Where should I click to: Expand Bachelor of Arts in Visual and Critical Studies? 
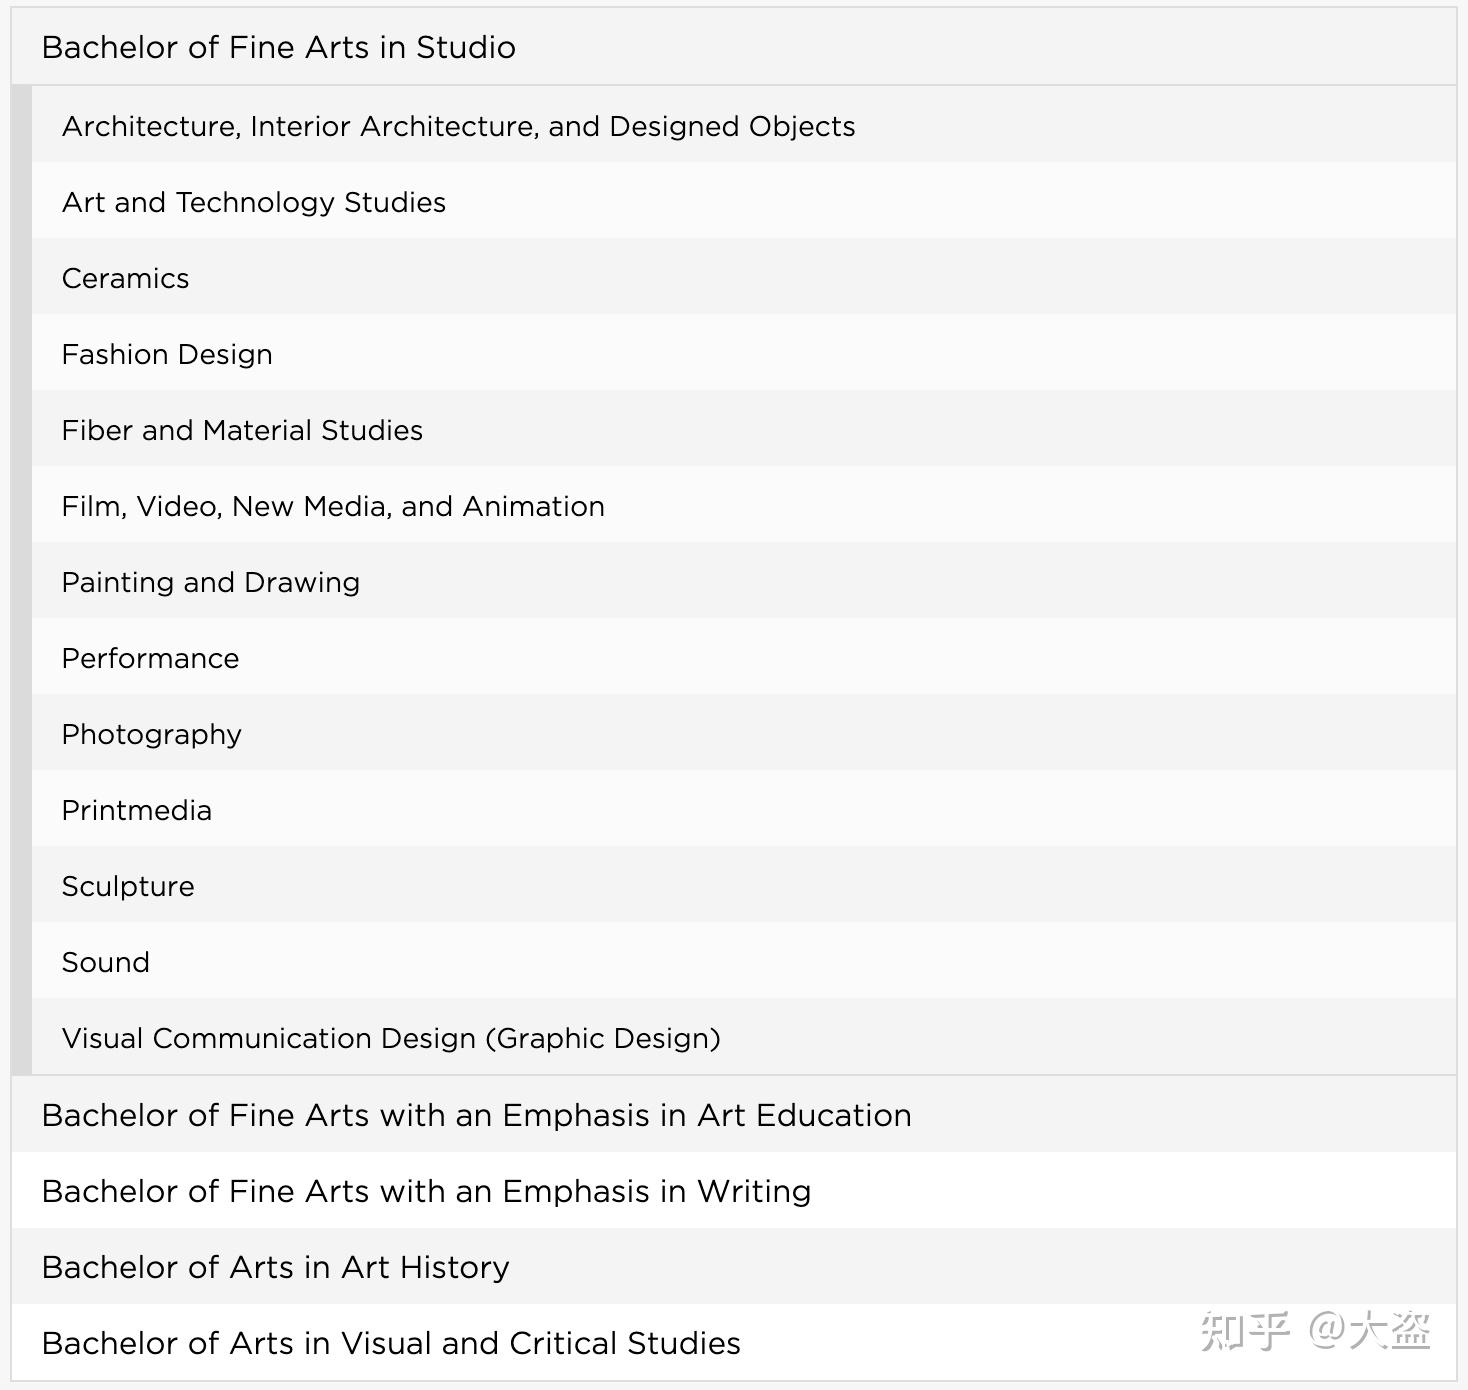coord(391,1343)
